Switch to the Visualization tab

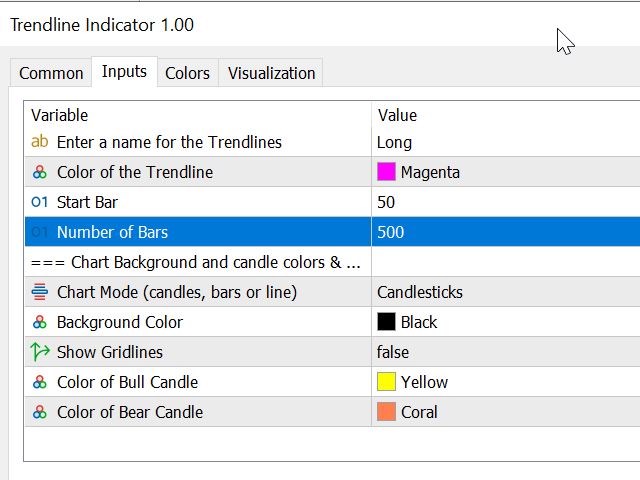pyautogui.click(x=271, y=73)
